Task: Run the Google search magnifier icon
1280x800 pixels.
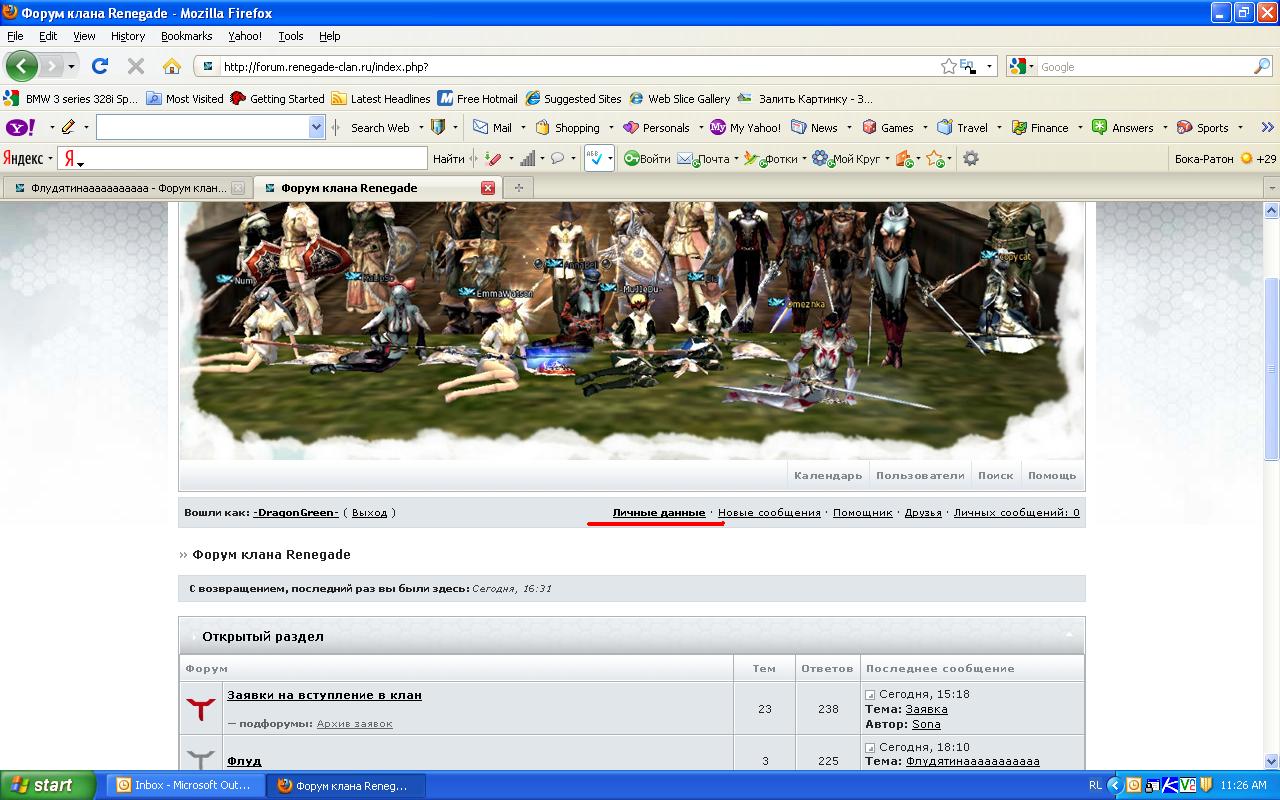Action: (1262, 66)
